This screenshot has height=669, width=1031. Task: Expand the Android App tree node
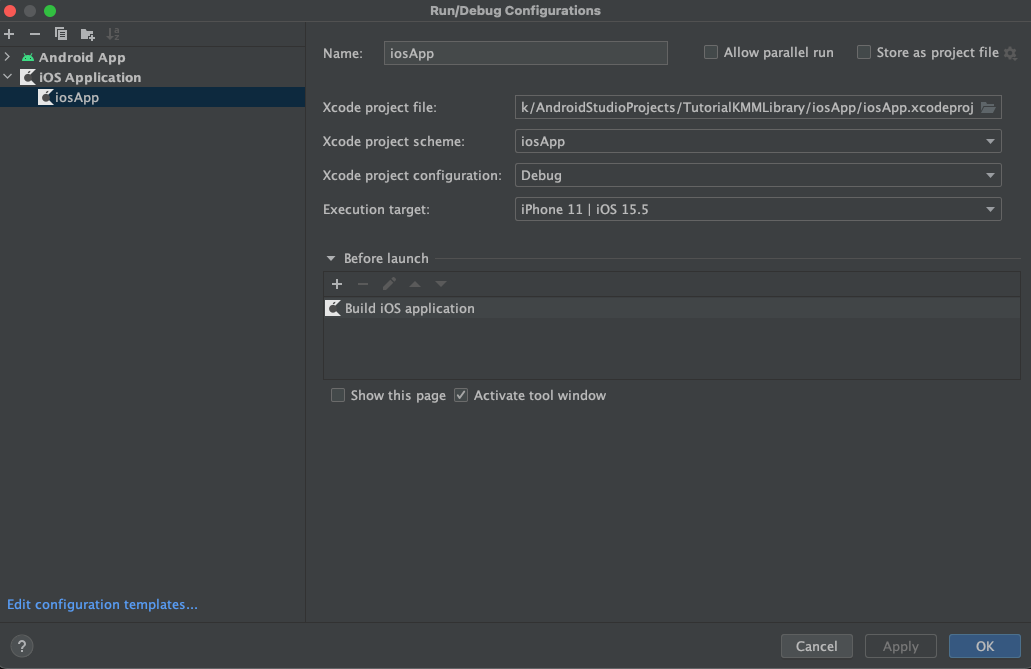[x=8, y=57]
